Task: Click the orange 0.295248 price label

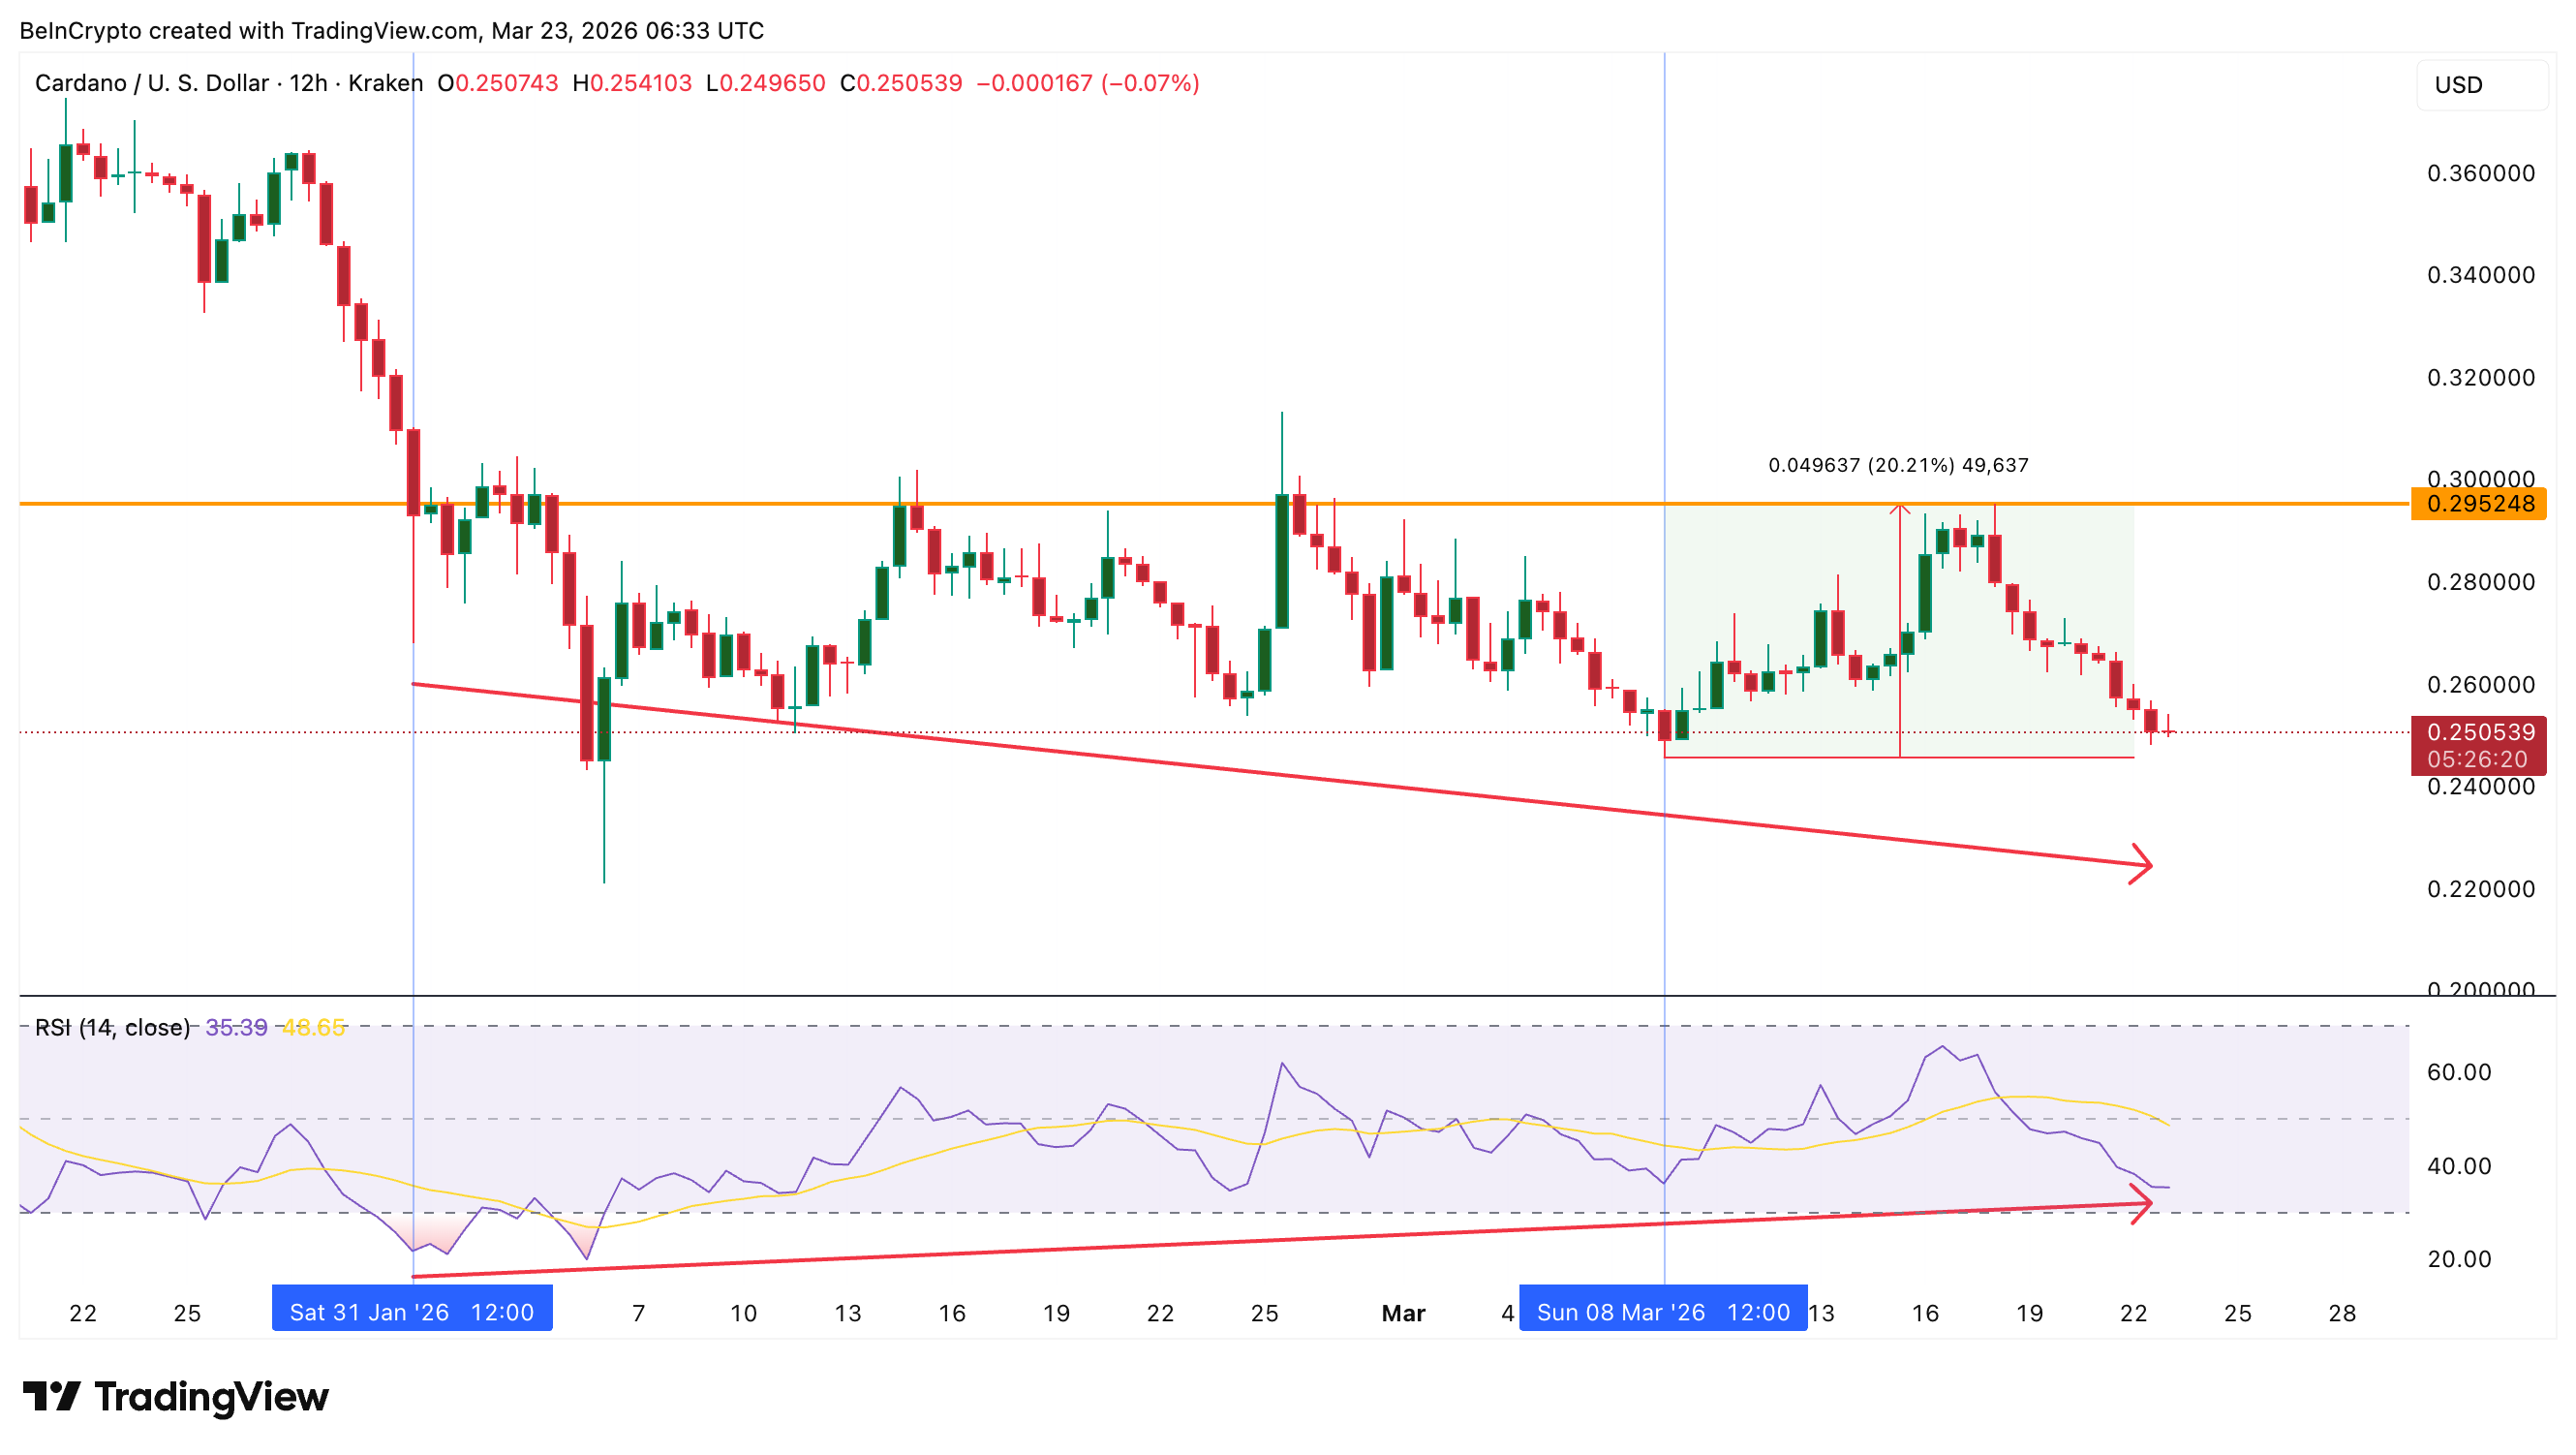Action: click(x=2480, y=504)
